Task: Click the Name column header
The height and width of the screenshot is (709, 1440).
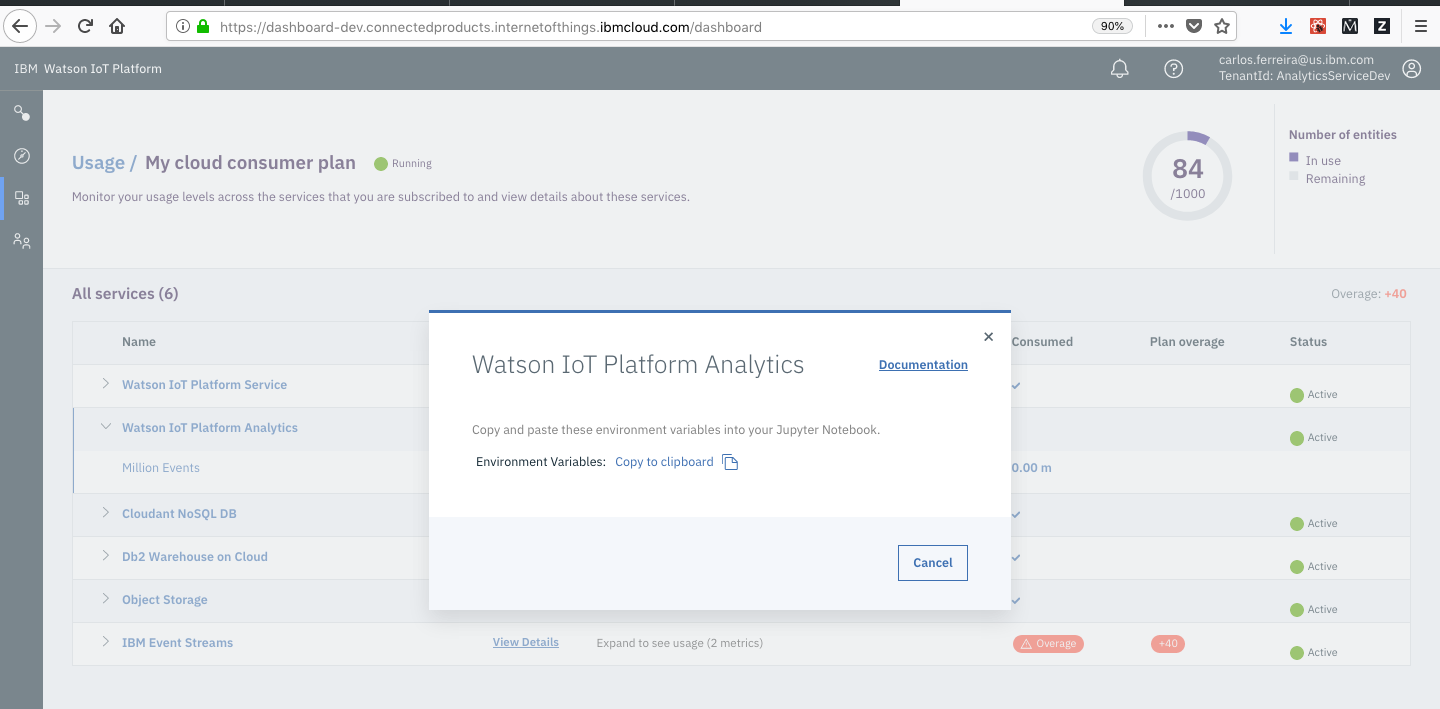Action: point(139,342)
